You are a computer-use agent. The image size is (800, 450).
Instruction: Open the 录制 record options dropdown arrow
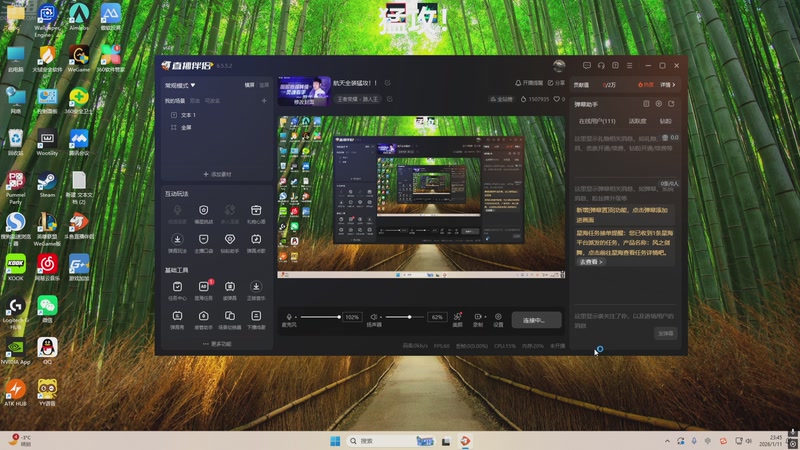point(485,317)
